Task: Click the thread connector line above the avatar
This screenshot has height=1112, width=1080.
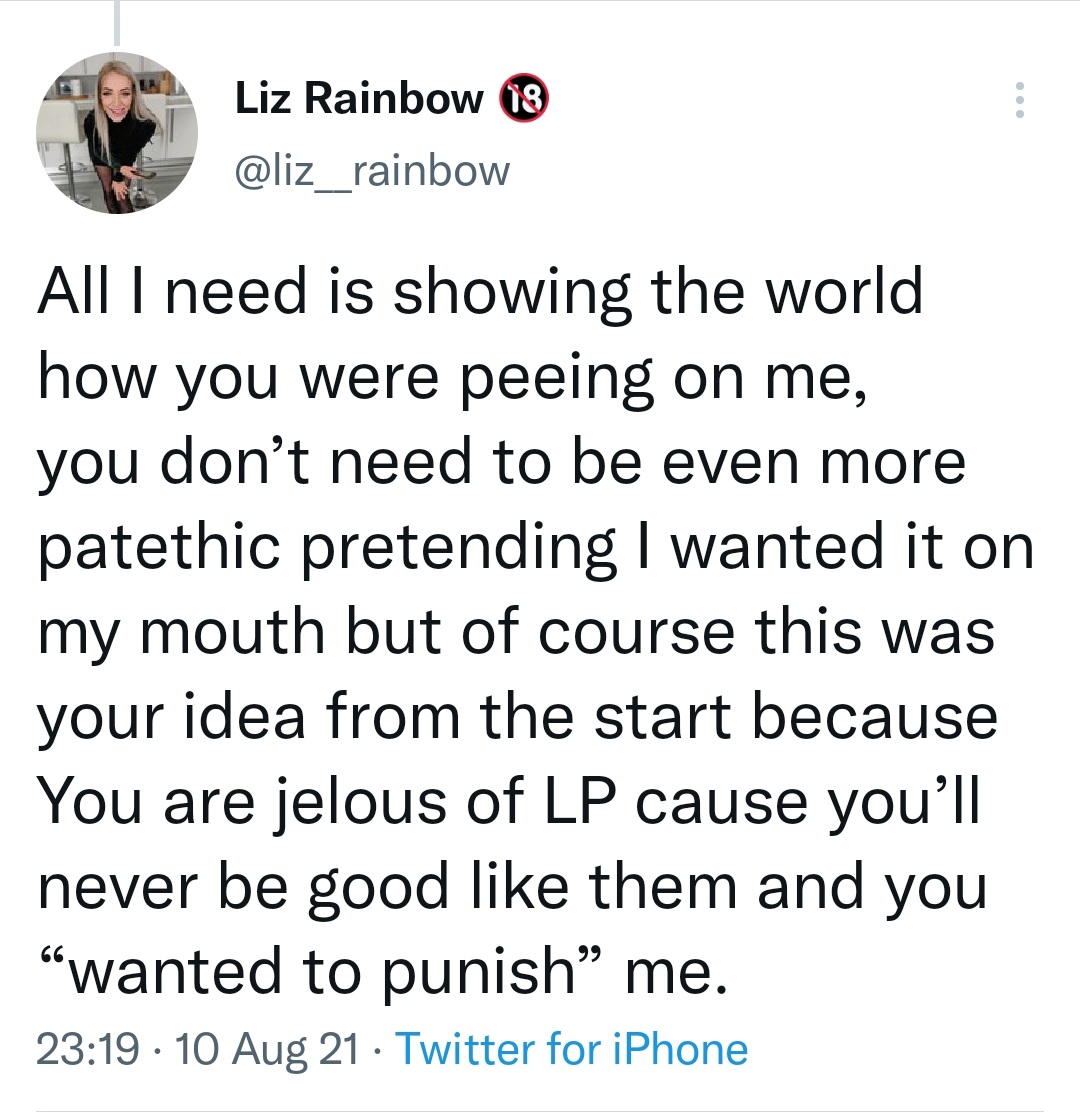Action: pos(117,22)
